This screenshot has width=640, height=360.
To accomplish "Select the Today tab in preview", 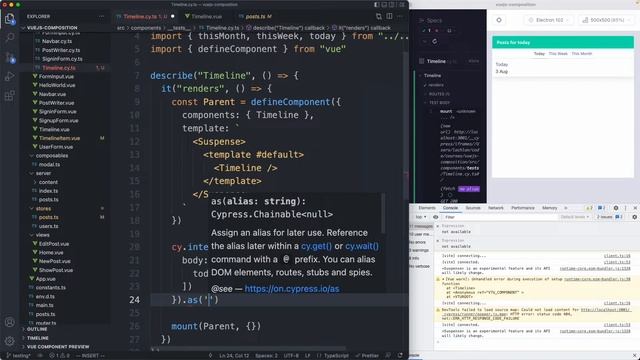I will (x=539, y=53).
